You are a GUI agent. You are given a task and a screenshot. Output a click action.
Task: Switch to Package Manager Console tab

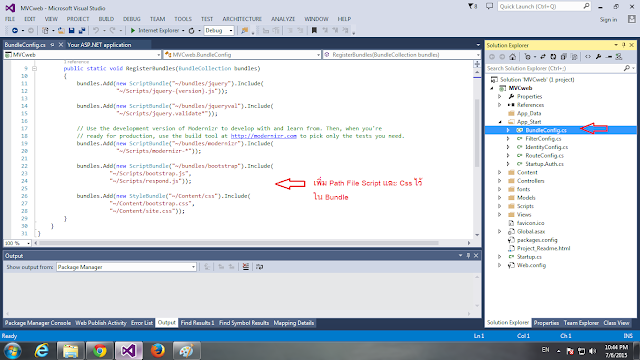(x=38, y=323)
